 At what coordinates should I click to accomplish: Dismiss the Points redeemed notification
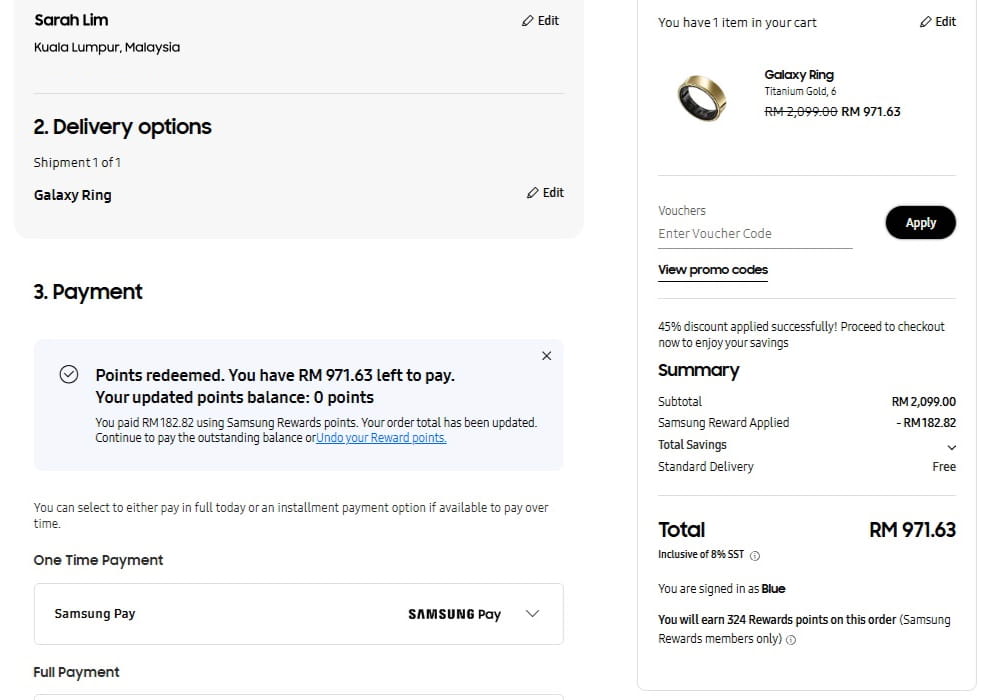(x=546, y=355)
